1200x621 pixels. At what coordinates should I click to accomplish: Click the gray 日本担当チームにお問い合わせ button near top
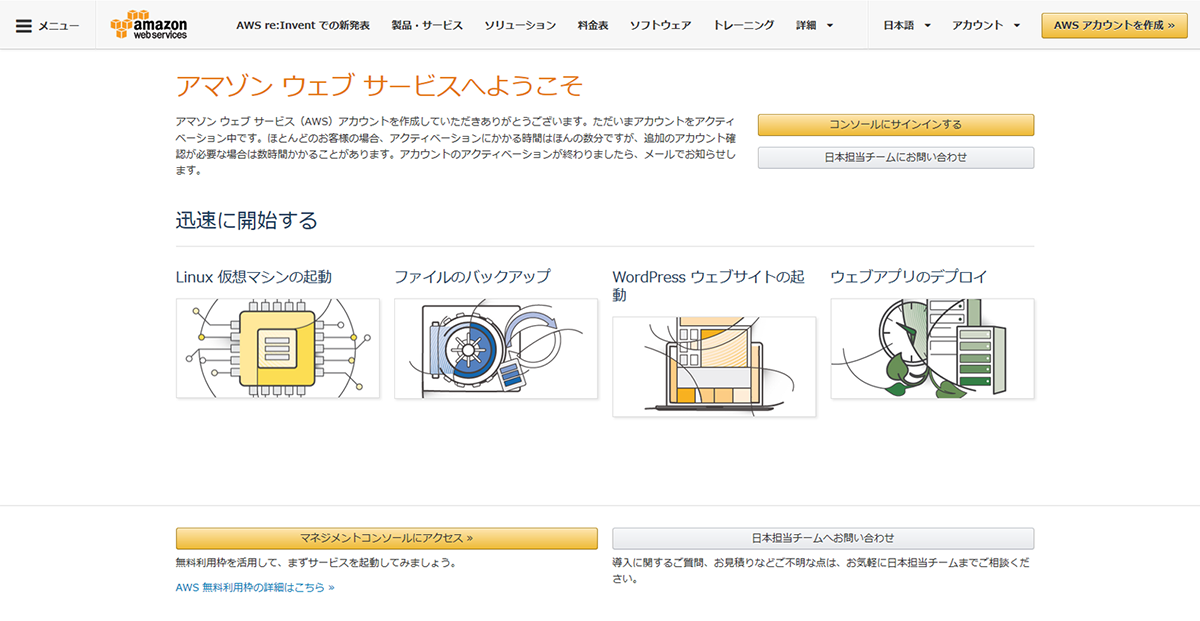tap(896, 158)
